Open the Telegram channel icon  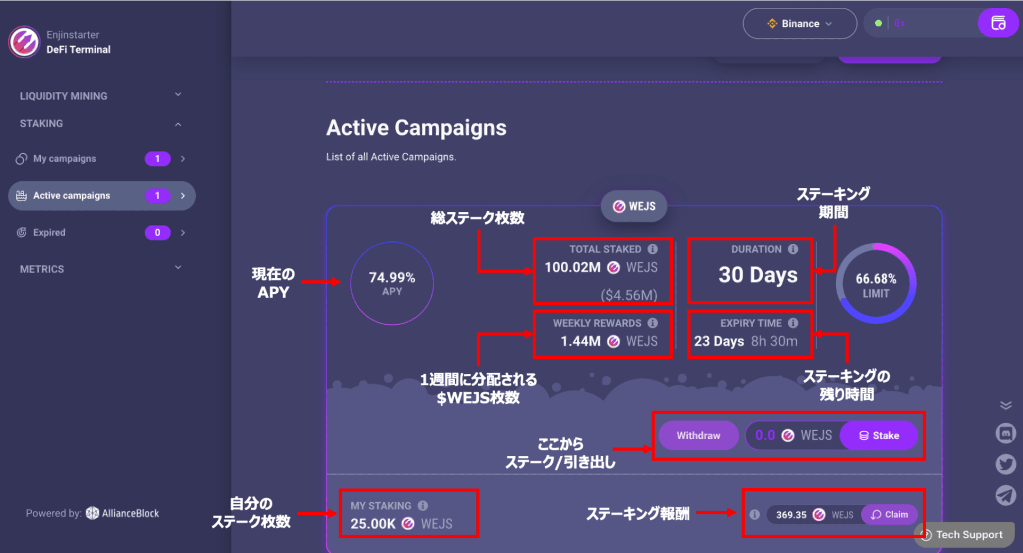point(1006,495)
